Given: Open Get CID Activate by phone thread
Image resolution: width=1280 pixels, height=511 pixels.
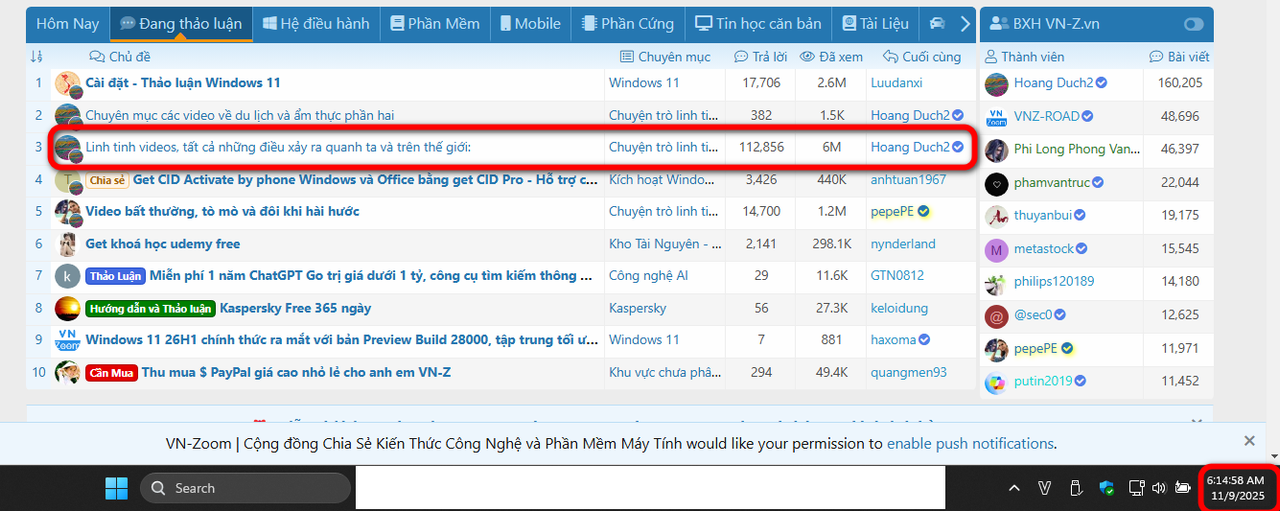Looking at the screenshot, I should click(x=365, y=179).
